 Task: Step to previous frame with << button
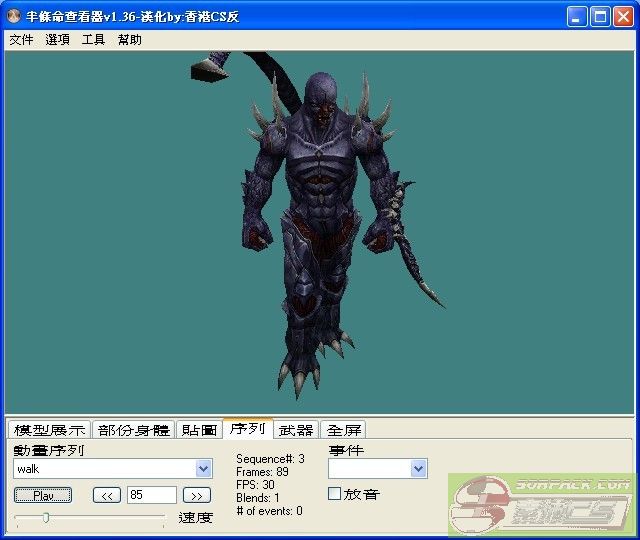pyautogui.click(x=107, y=495)
